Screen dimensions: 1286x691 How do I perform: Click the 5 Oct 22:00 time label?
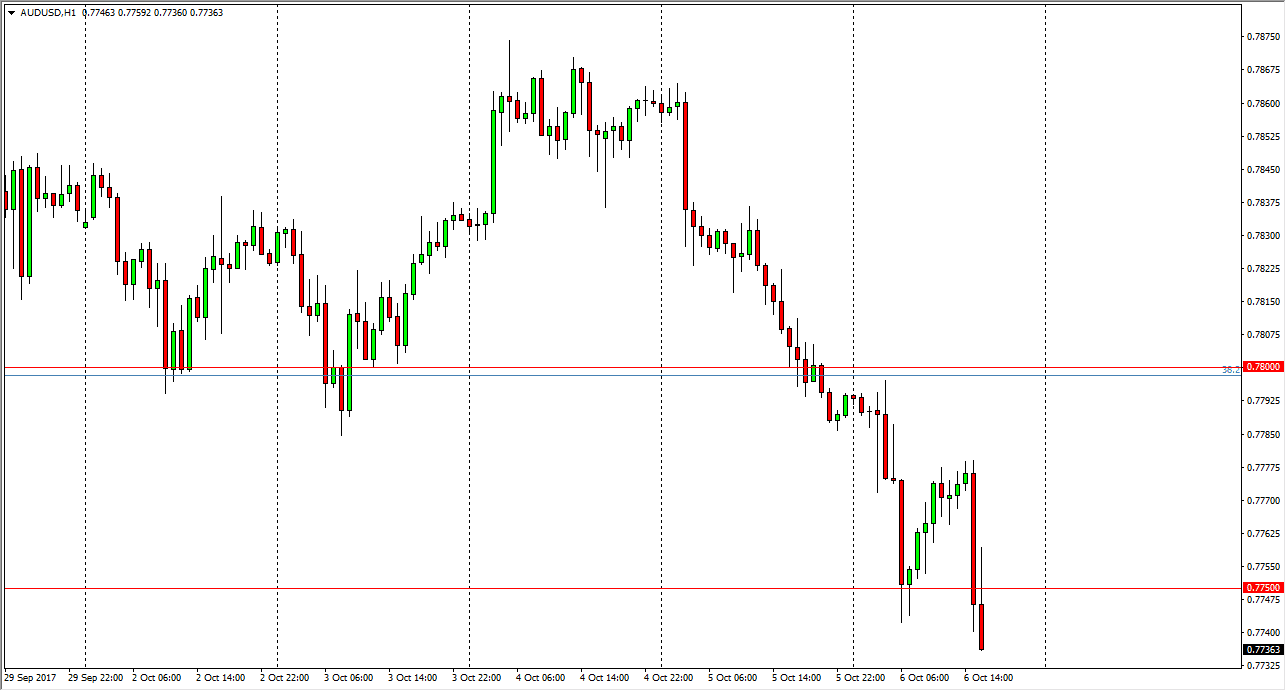pos(861,678)
